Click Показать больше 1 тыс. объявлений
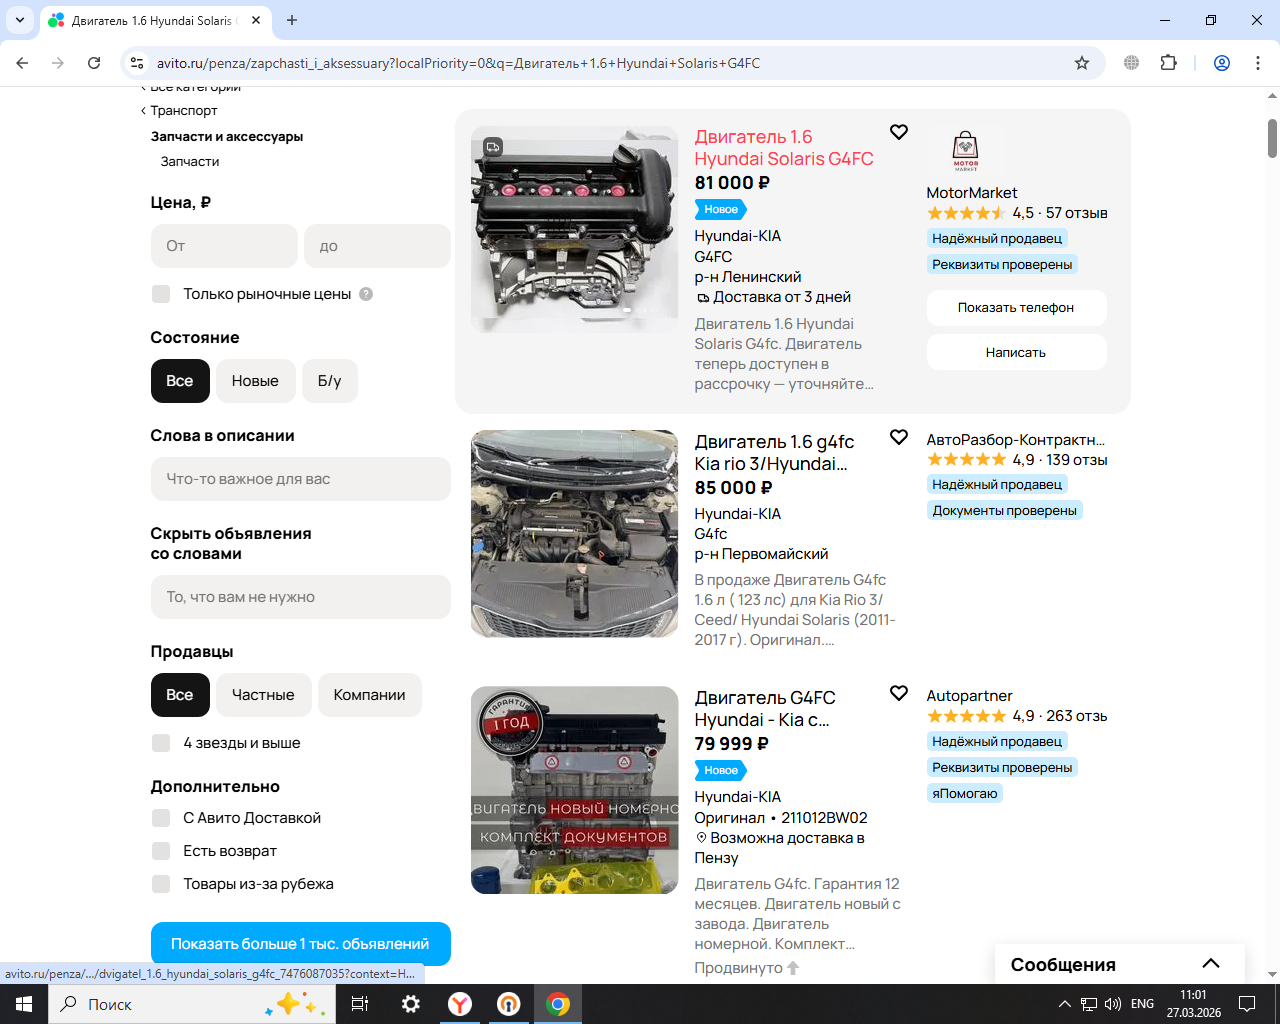This screenshot has width=1280, height=1024. tap(301, 944)
